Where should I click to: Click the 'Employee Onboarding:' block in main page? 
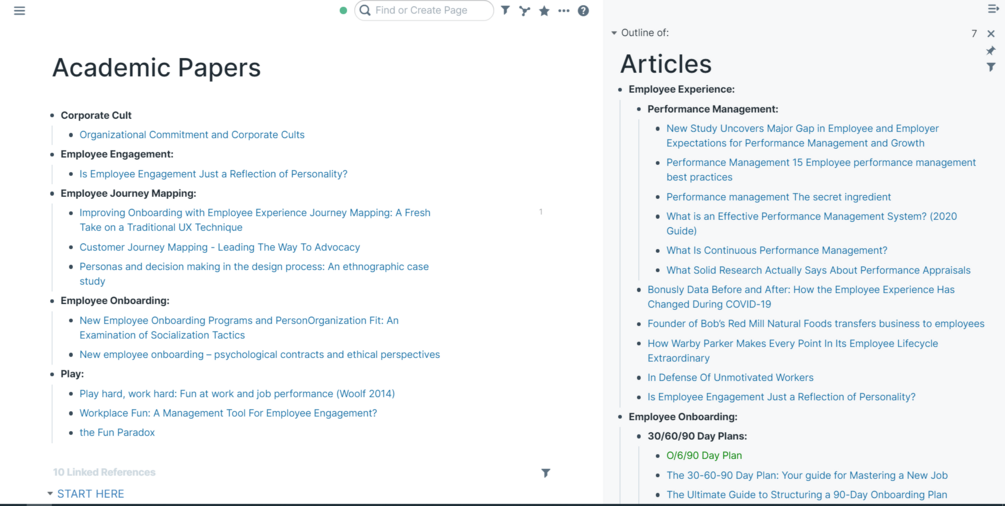(x=115, y=300)
